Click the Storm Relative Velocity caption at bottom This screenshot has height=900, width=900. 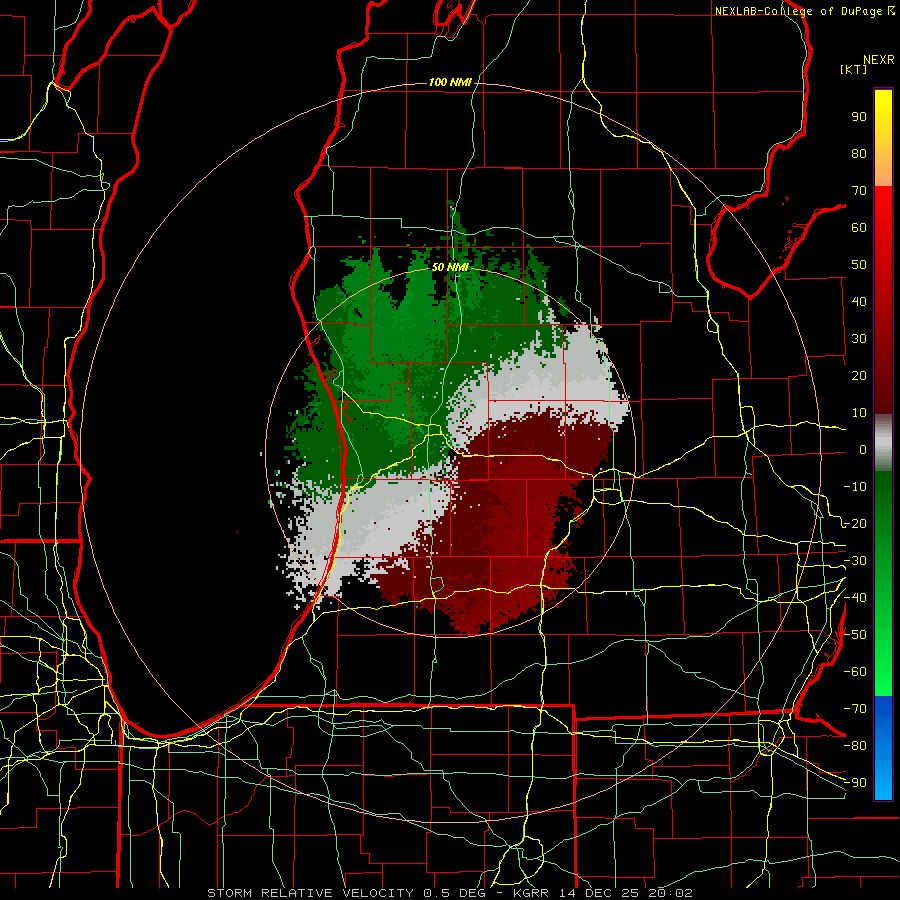click(x=450, y=893)
